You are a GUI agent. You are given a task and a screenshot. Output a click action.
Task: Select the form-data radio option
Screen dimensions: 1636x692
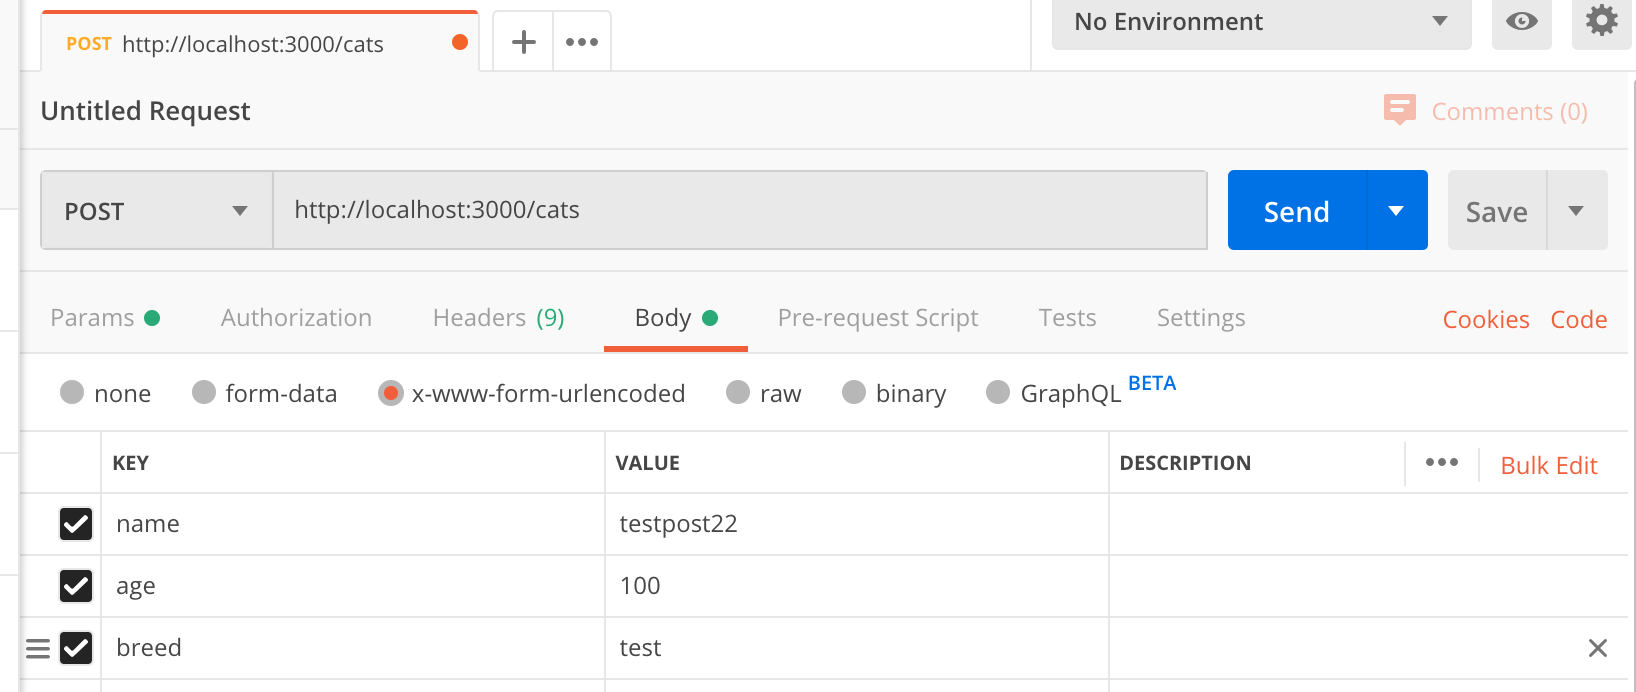204,393
